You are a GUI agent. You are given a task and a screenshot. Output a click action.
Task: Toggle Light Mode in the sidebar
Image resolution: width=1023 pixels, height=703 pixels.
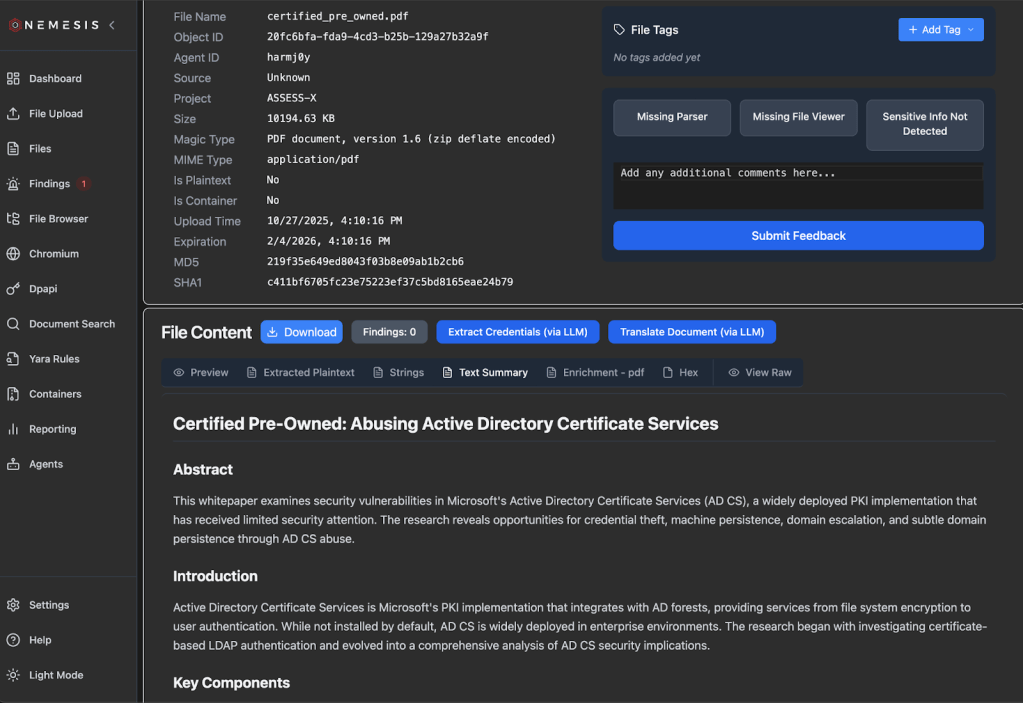[13, 675]
